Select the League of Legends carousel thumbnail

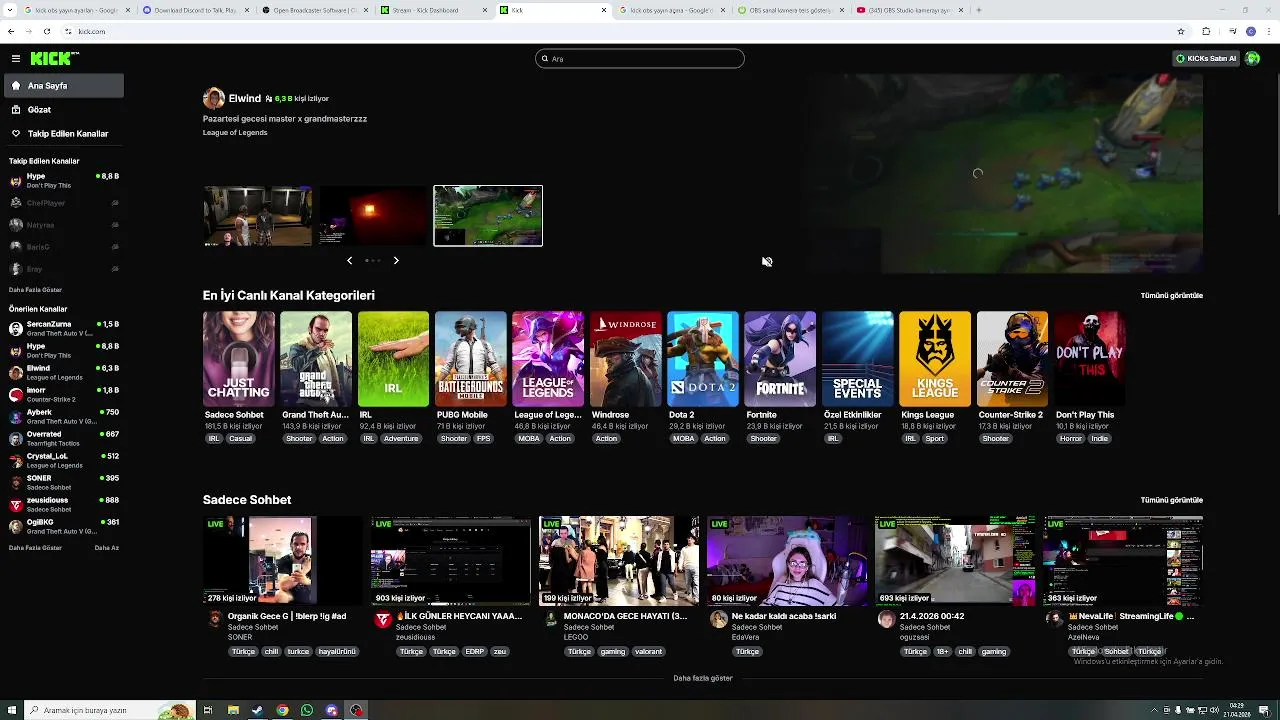[488, 215]
